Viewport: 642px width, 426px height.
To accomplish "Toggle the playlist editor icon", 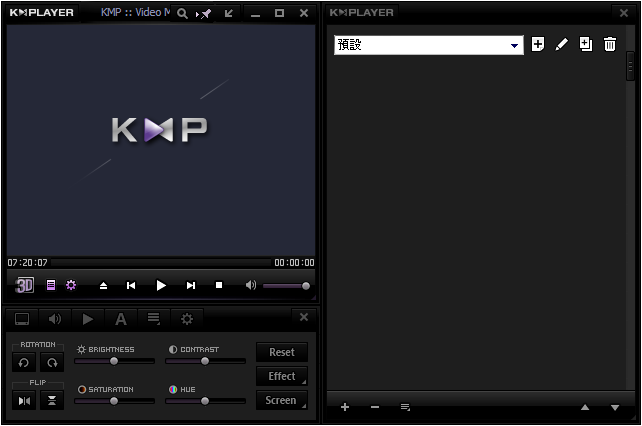I will pos(51,285).
